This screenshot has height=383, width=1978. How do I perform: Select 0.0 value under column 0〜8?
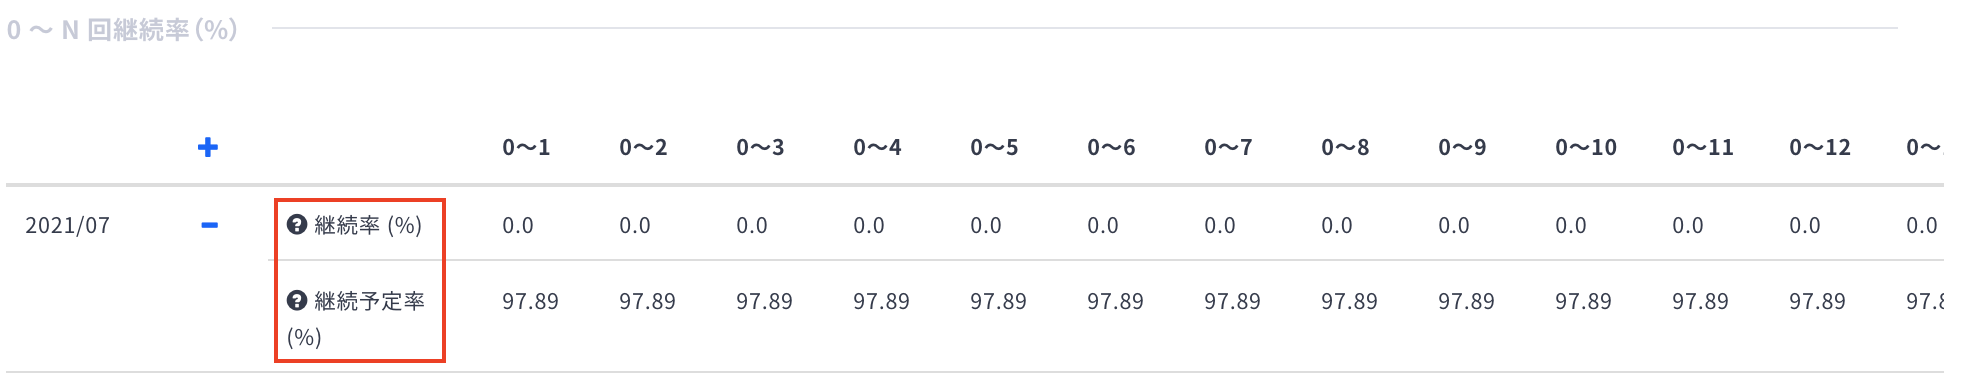coord(1337,225)
